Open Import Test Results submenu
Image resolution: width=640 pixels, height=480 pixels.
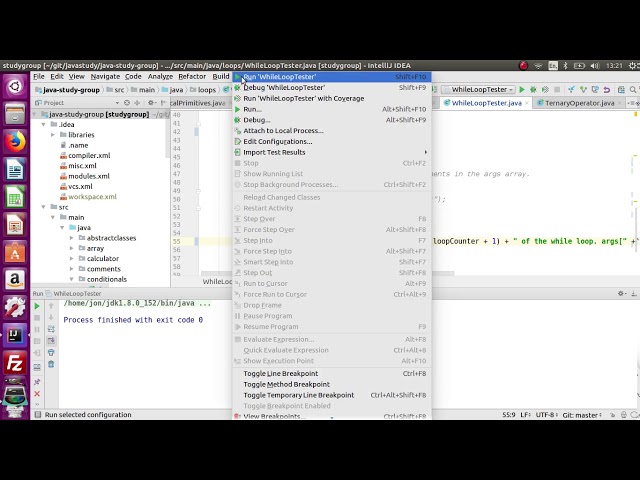332,152
